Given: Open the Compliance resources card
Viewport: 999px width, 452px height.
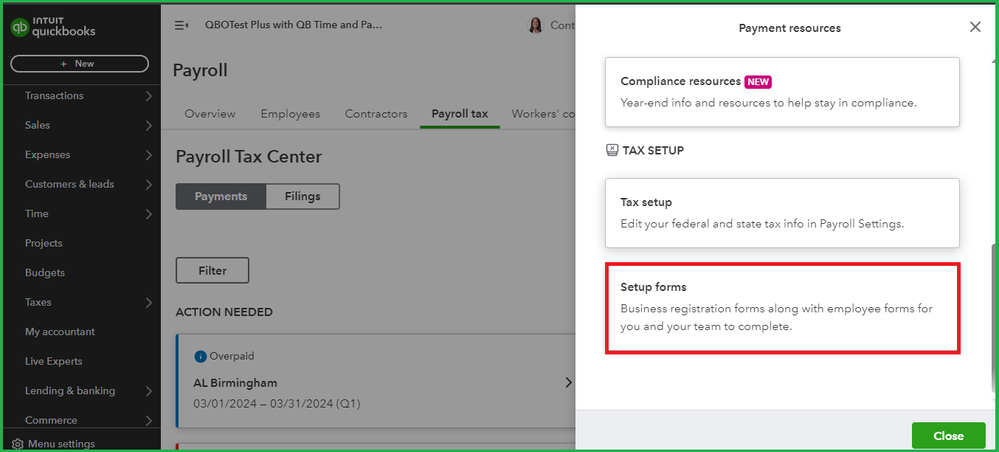Looking at the screenshot, I should pyautogui.click(x=782, y=92).
